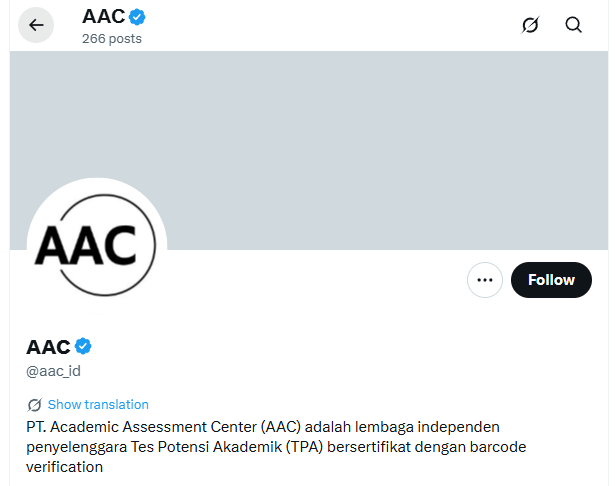Open the three-dots more options menu

(x=485, y=280)
